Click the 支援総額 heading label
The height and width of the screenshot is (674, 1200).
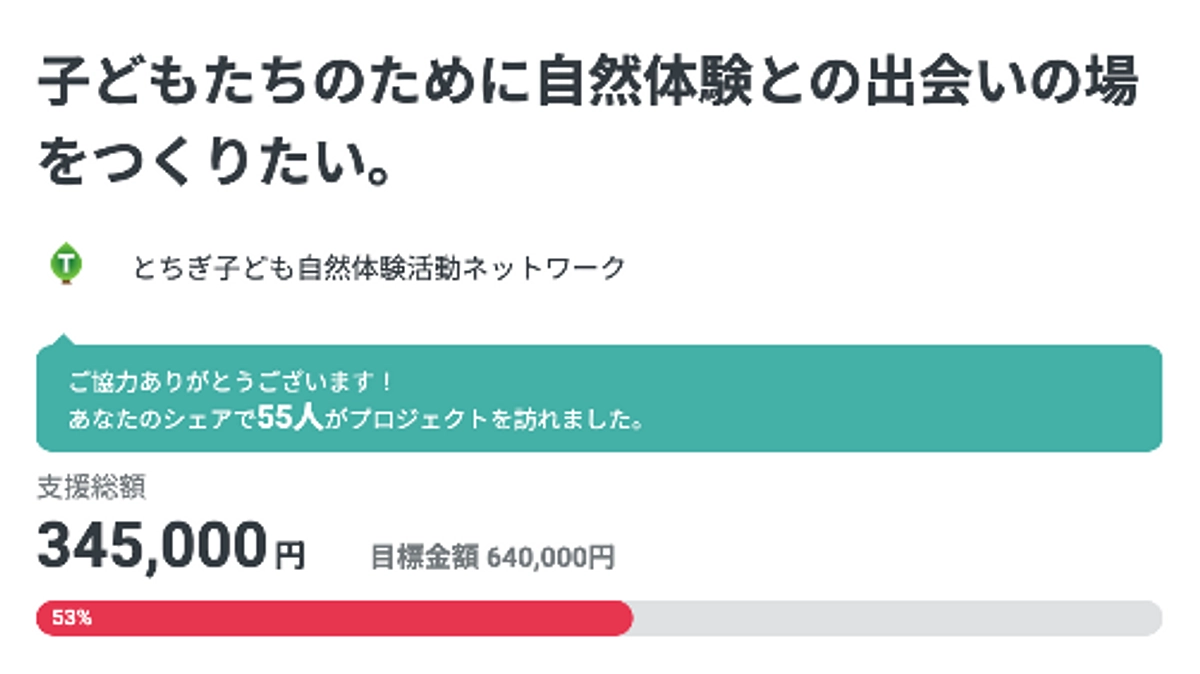[x=92, y=487]
